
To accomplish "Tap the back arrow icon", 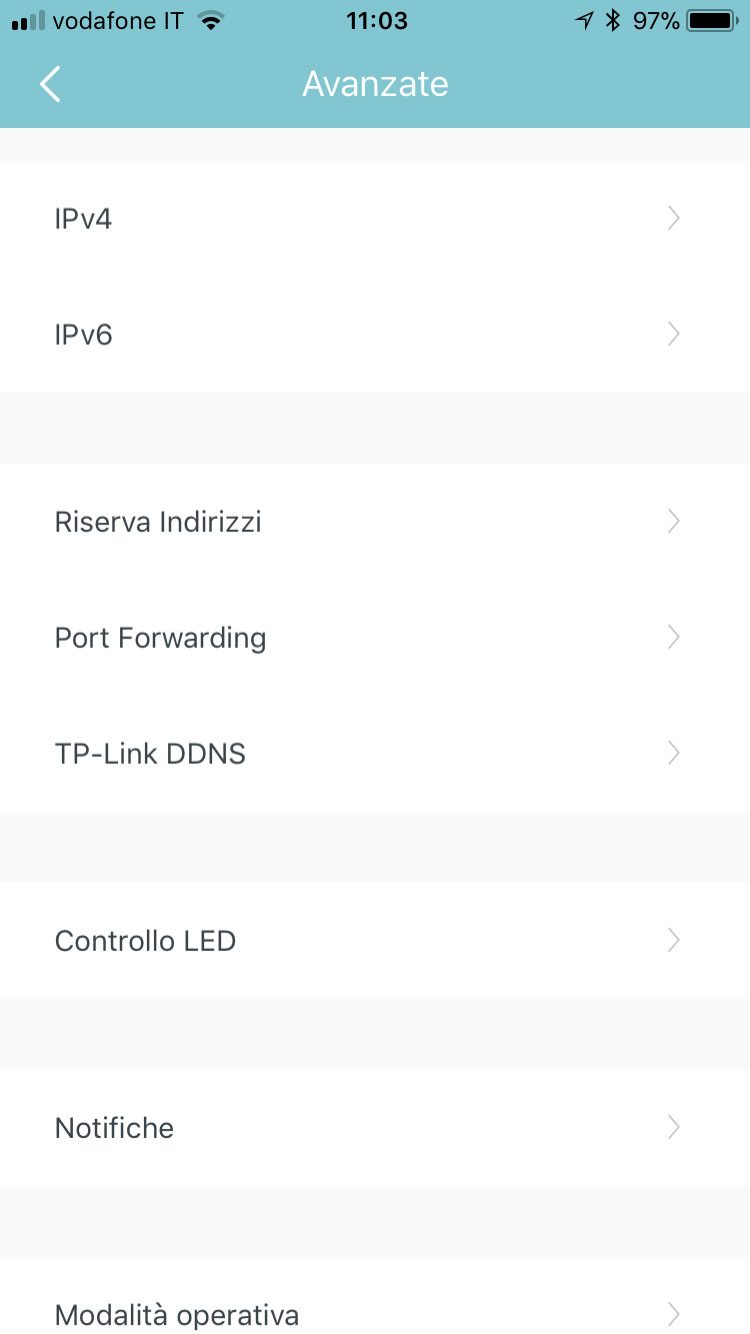I will coord(50,85).
